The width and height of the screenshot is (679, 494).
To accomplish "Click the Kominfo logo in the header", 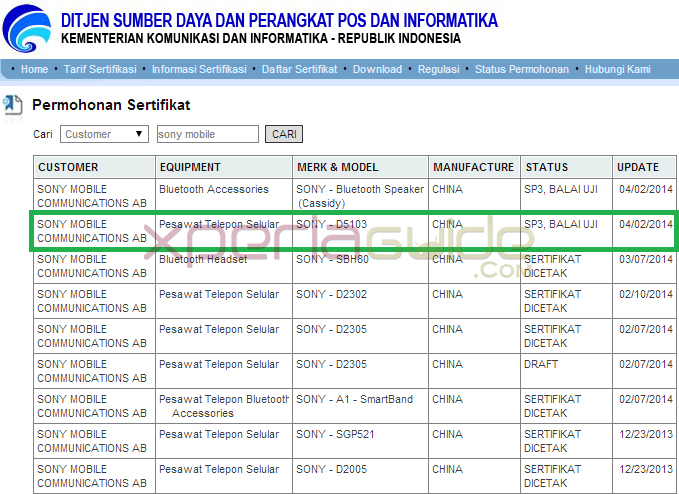I will point(26,28).
